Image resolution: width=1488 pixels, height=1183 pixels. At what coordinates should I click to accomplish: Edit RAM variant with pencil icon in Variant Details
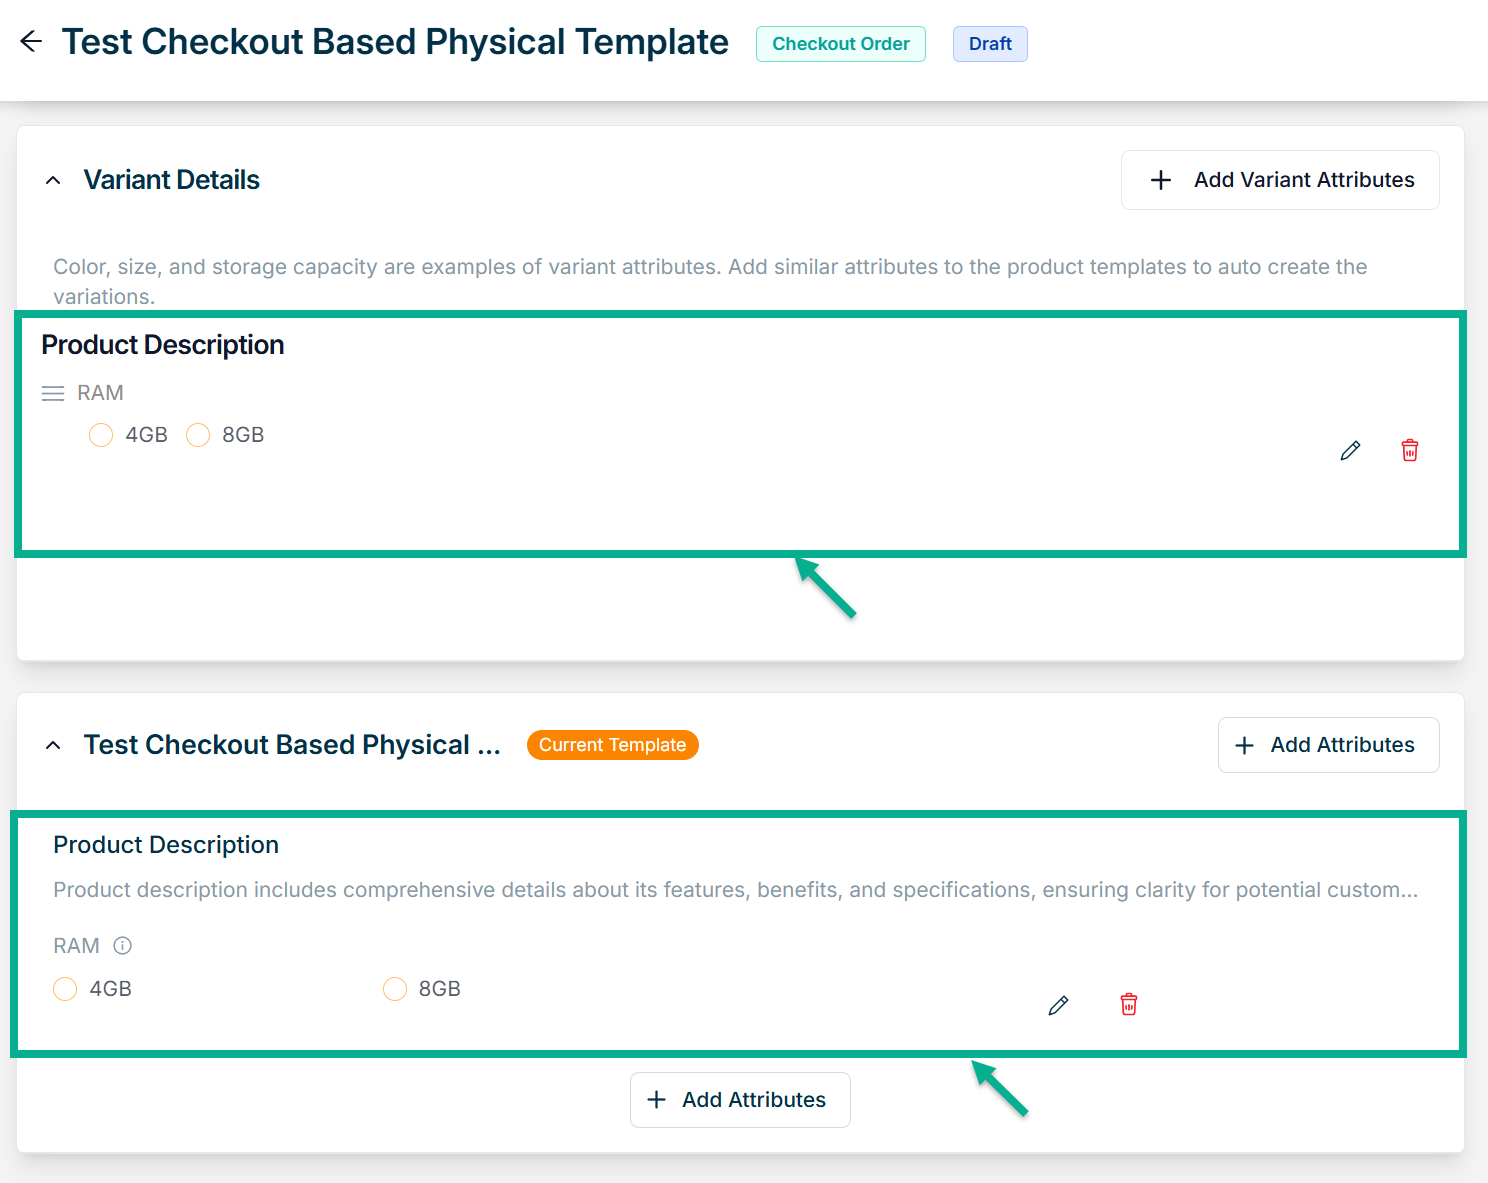click(1350, 451)
